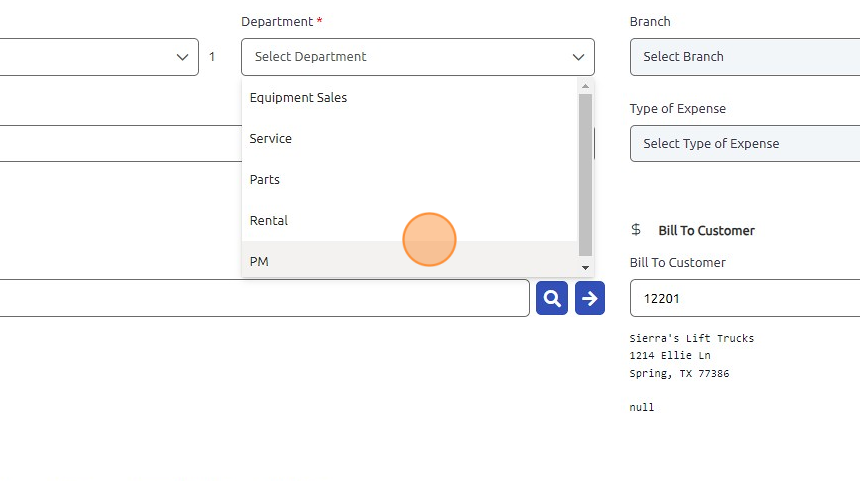Open the Select Branch dropdown
The image size is (860, 481).
point(745,57)
